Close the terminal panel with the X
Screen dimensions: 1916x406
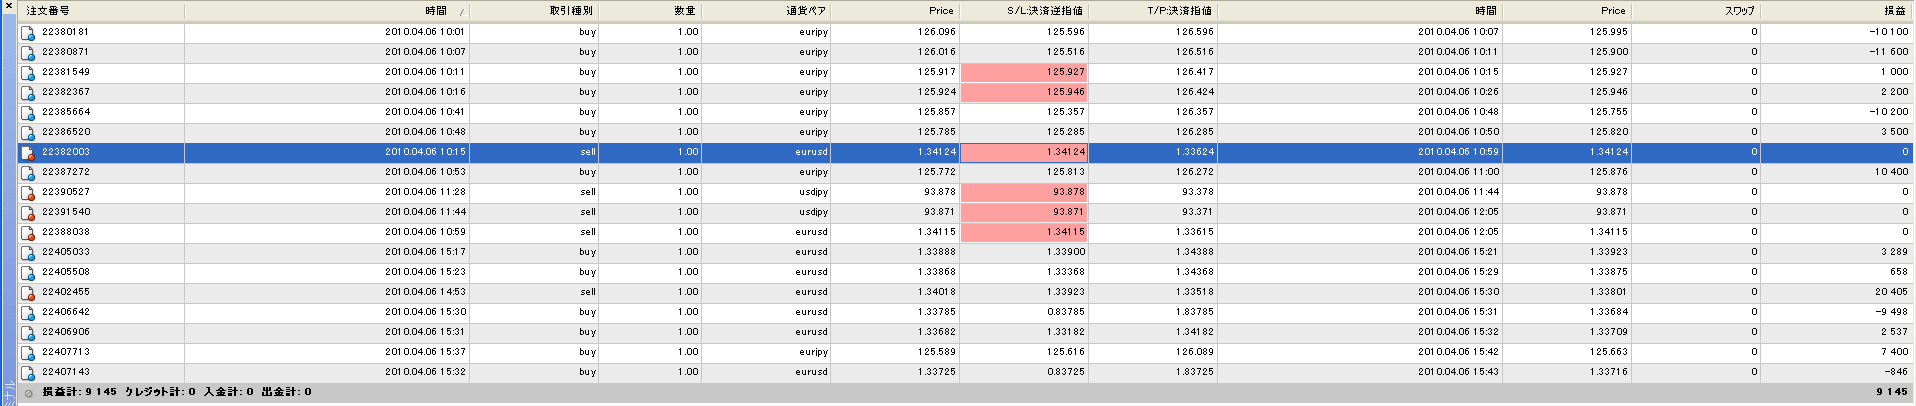tap(9, 7)
